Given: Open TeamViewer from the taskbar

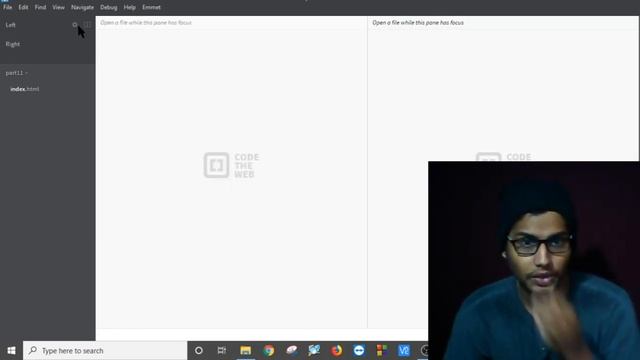Looking at the screenshot, I should coord(359,351).
